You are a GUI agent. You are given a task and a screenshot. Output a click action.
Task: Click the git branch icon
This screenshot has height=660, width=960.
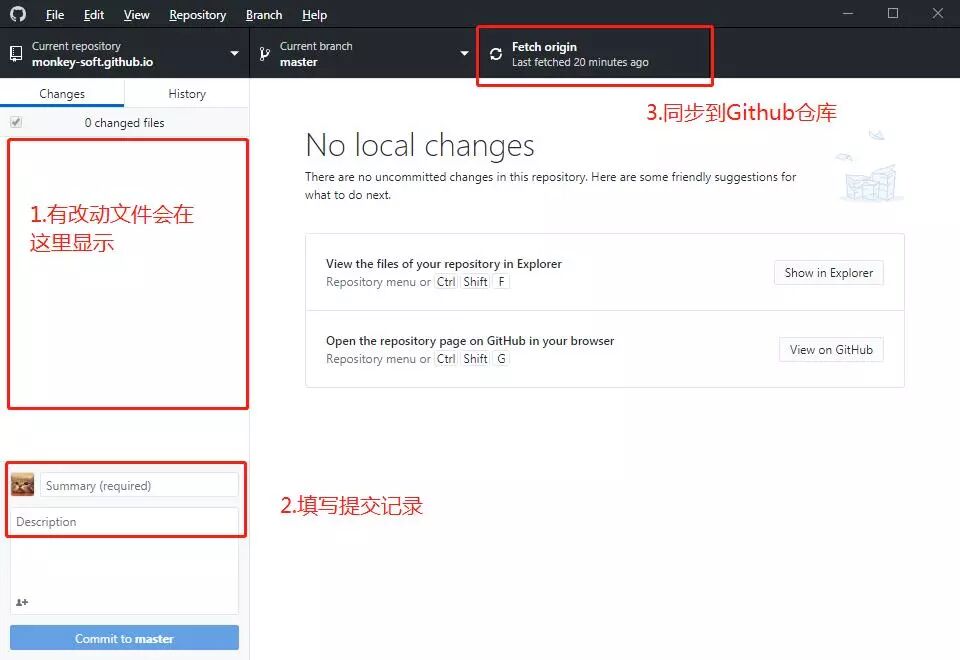(264, 54)
